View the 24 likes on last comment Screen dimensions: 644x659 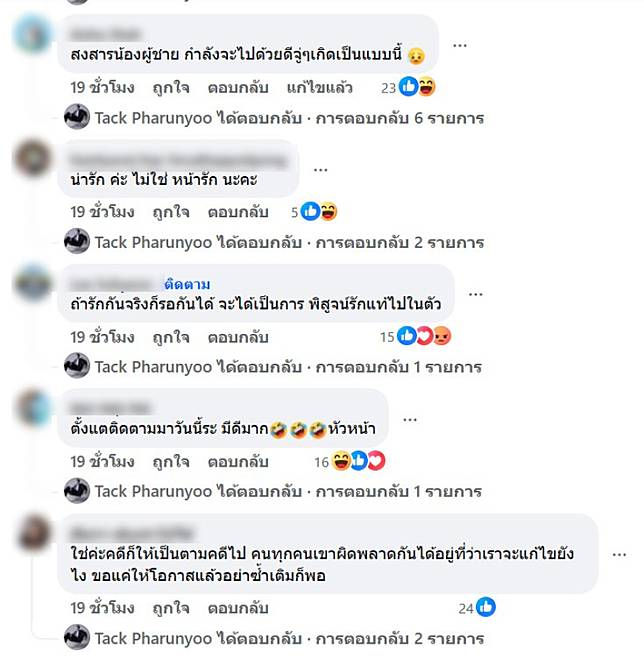[477, 608]
